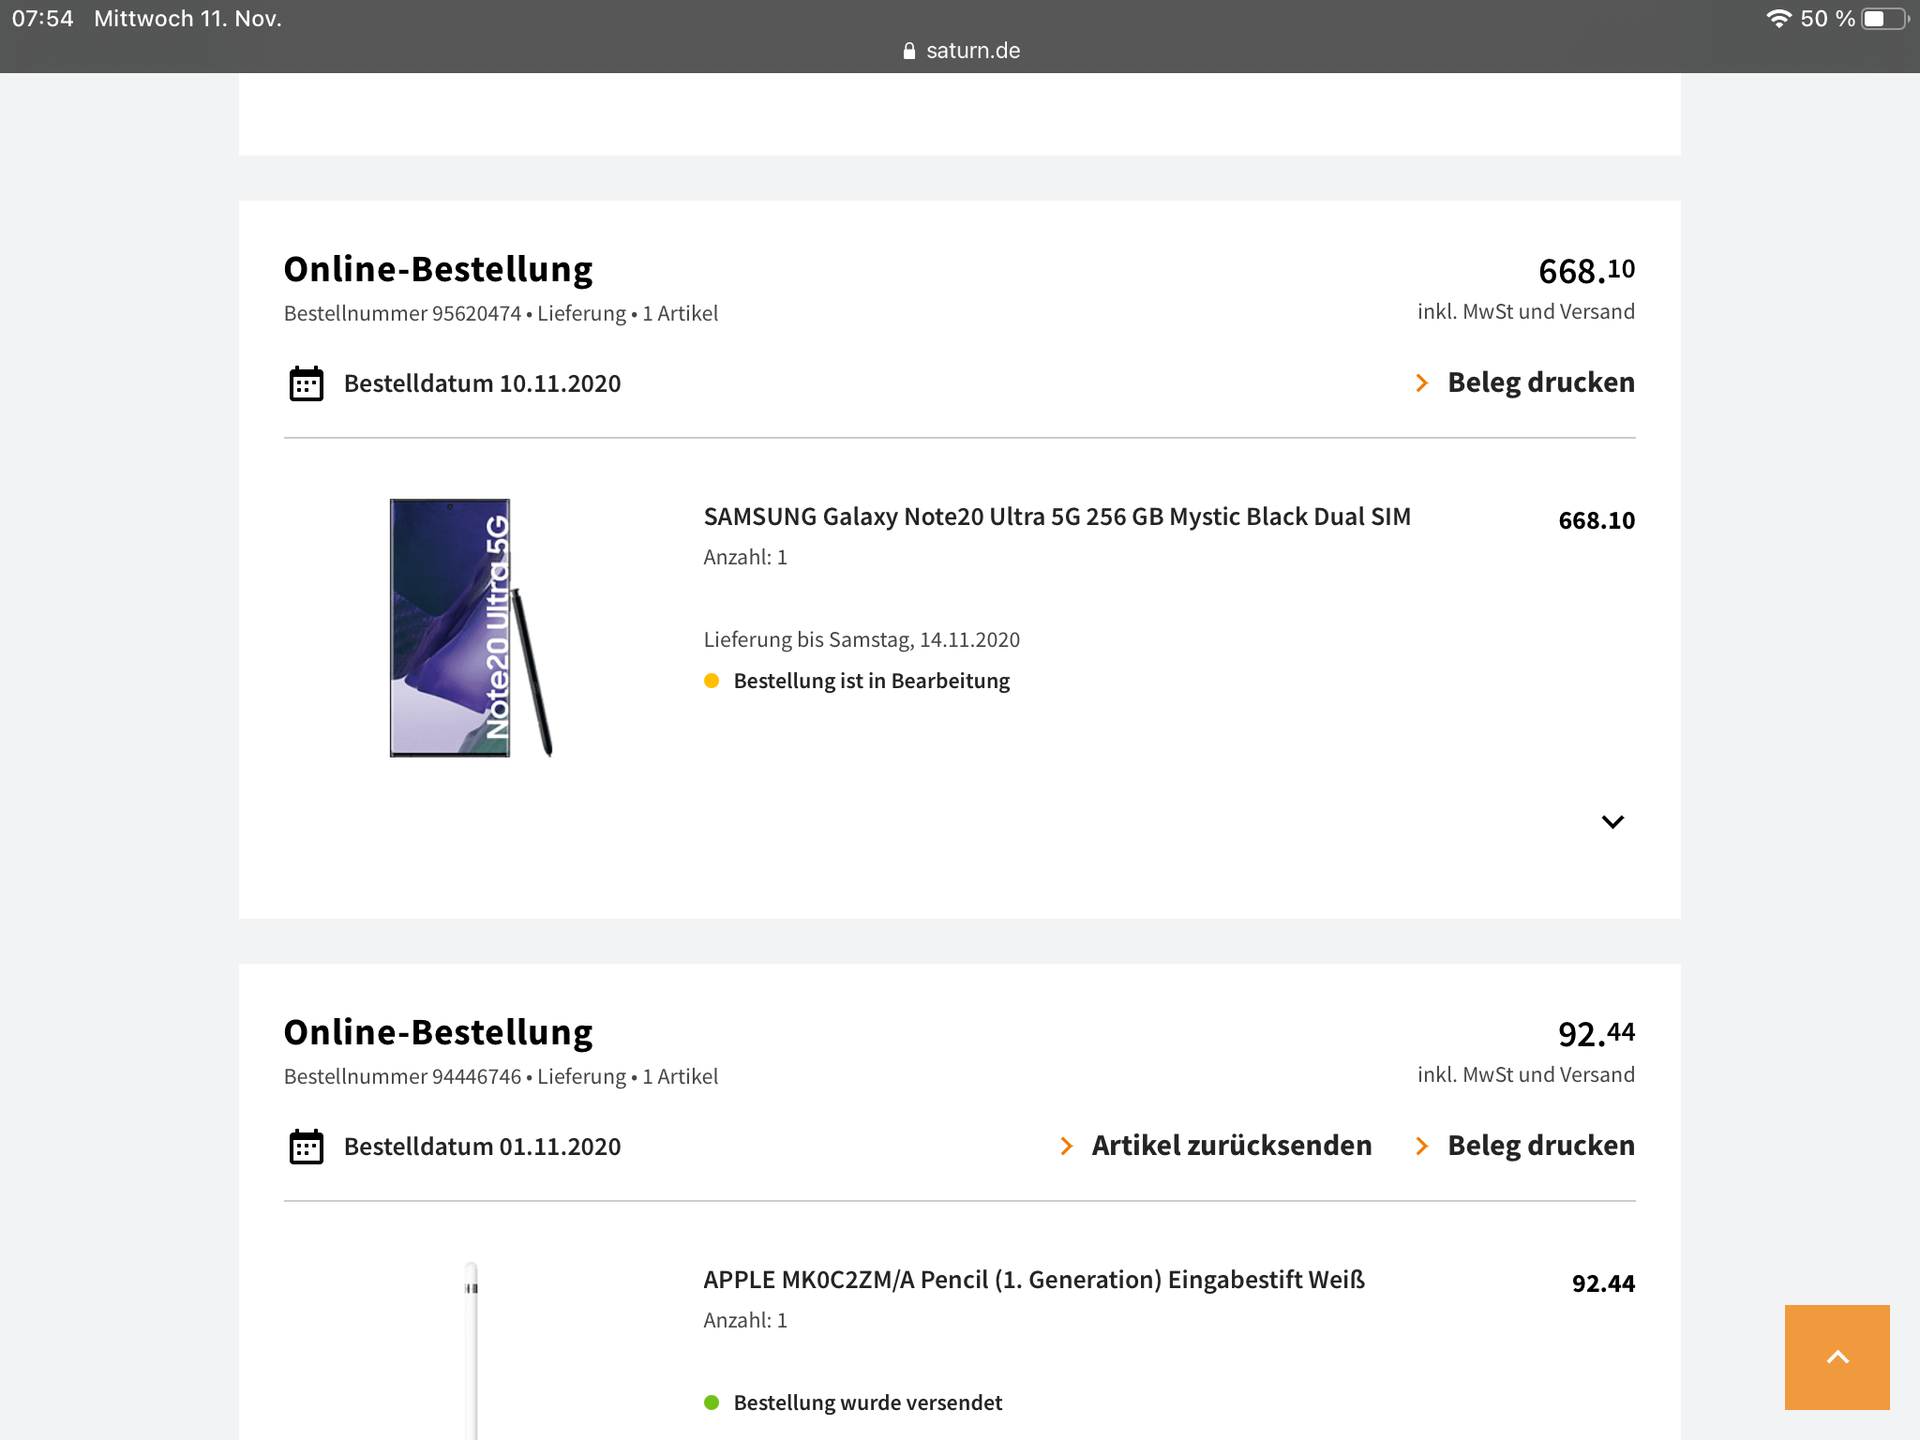Expand details of the Samsung Galaxy order
This screenshot has width=1920, height=1440.
click(1613, 822)
